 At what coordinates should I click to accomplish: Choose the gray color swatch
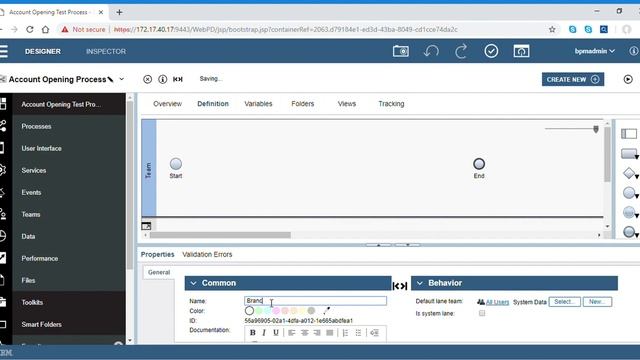pyautogui.click(x=311, y=311)
